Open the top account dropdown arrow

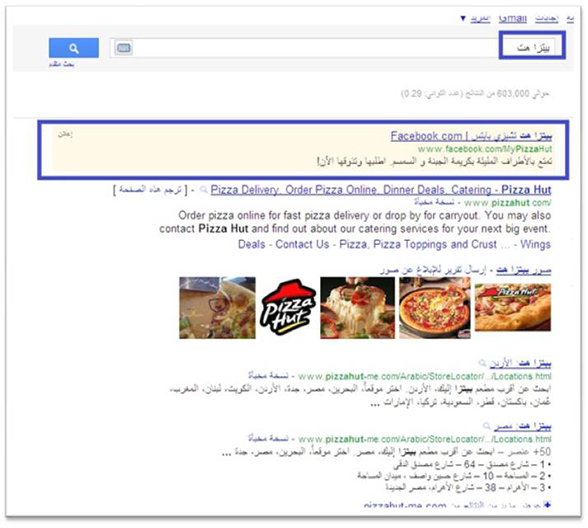[x=463, y=18]
